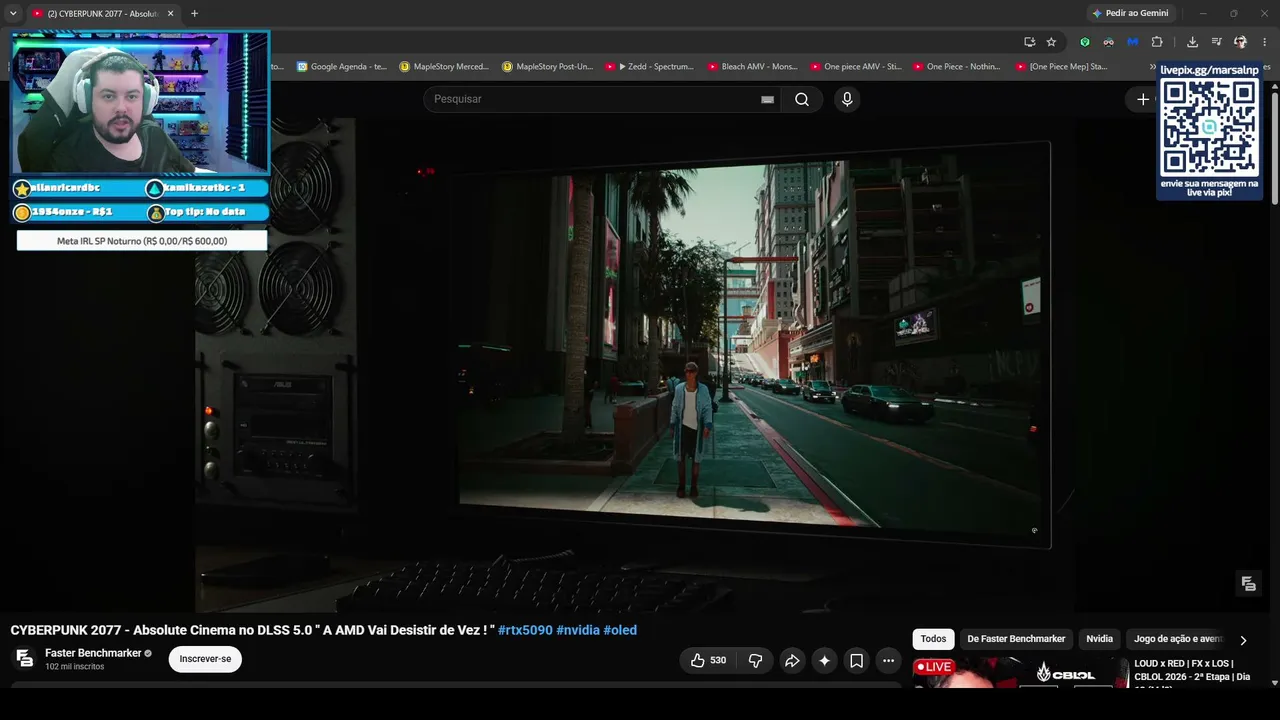Viewport: 1280px width, 720px height.
Task: Select the Todos filter chip
Action: coord(933,639)
